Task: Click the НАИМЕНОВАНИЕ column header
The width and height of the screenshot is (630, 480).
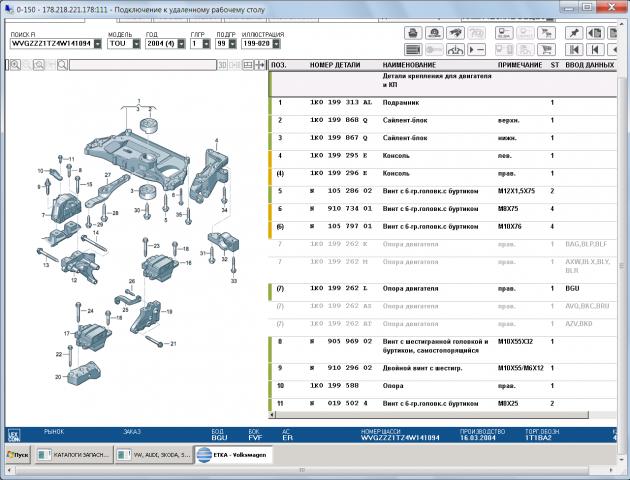Action: tap(409, 65)
